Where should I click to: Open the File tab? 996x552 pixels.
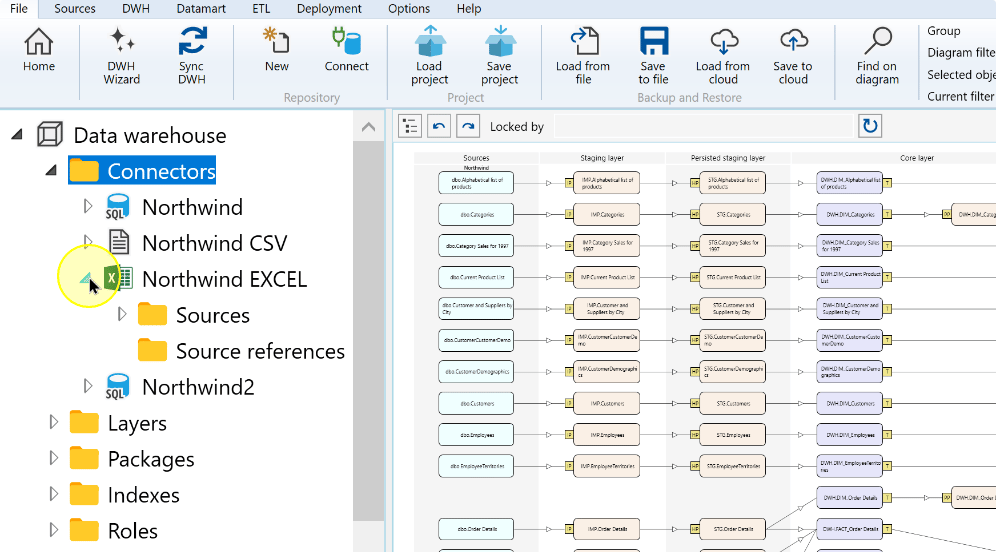[19, 9]
